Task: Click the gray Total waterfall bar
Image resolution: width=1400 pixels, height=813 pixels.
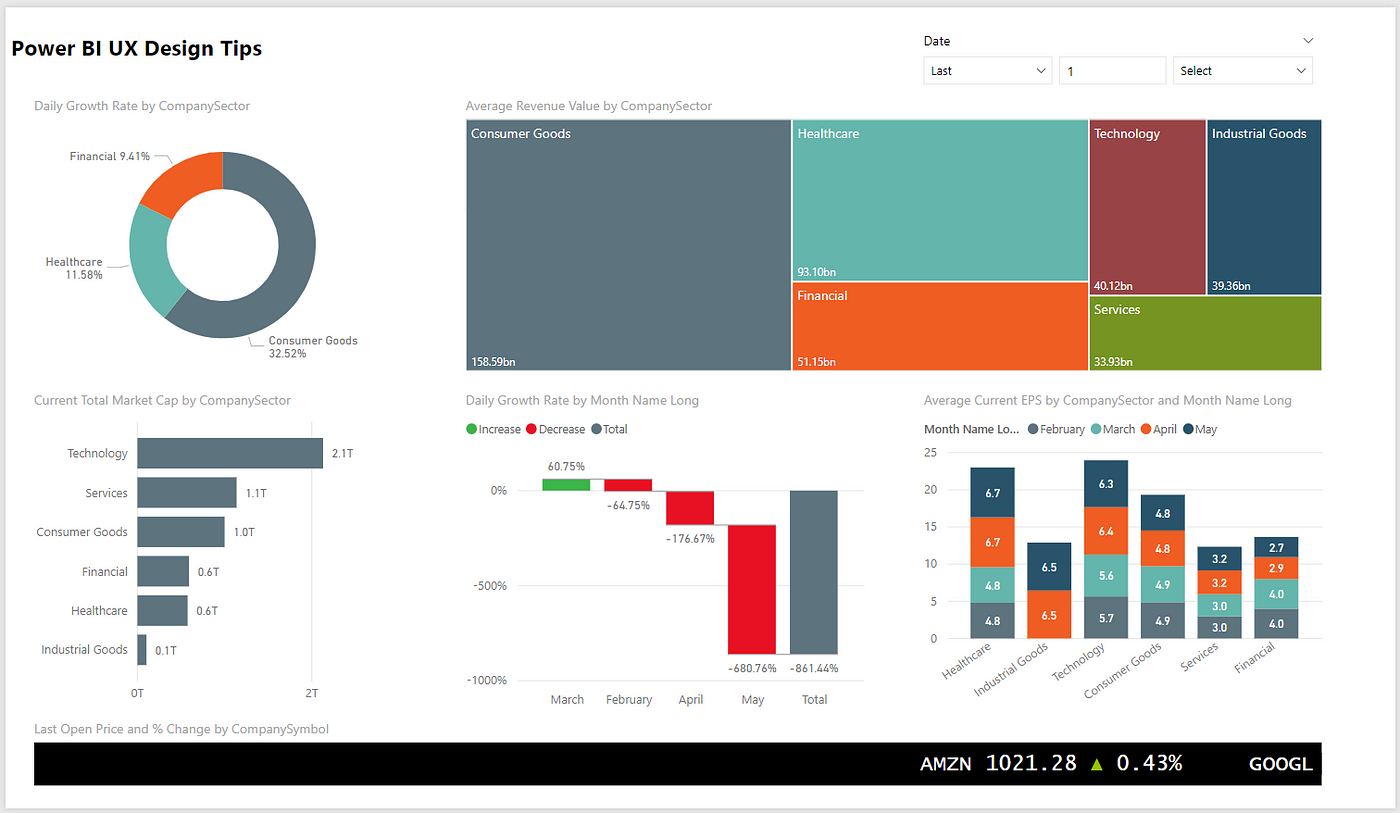Action: (814, 572)
